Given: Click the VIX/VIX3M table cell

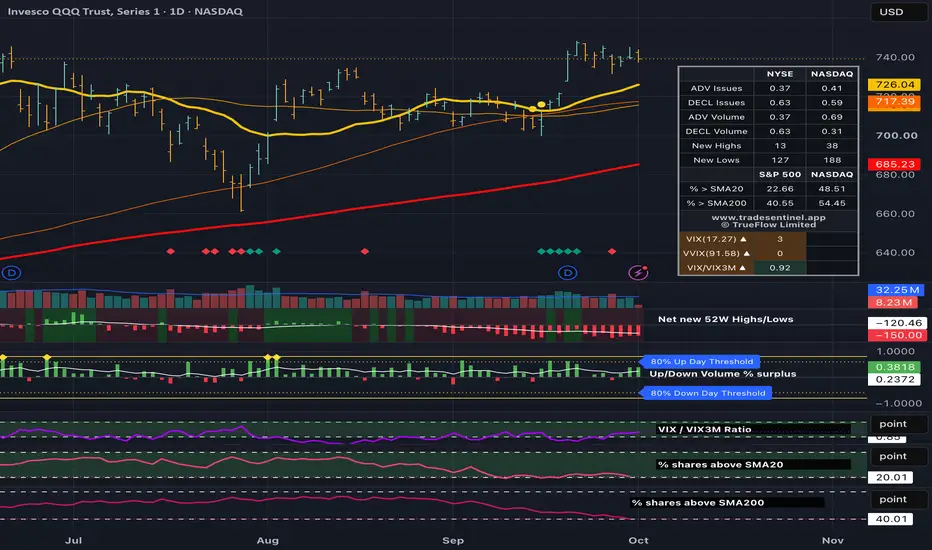Looking at the screenshot, I should (x=716, y=268).
